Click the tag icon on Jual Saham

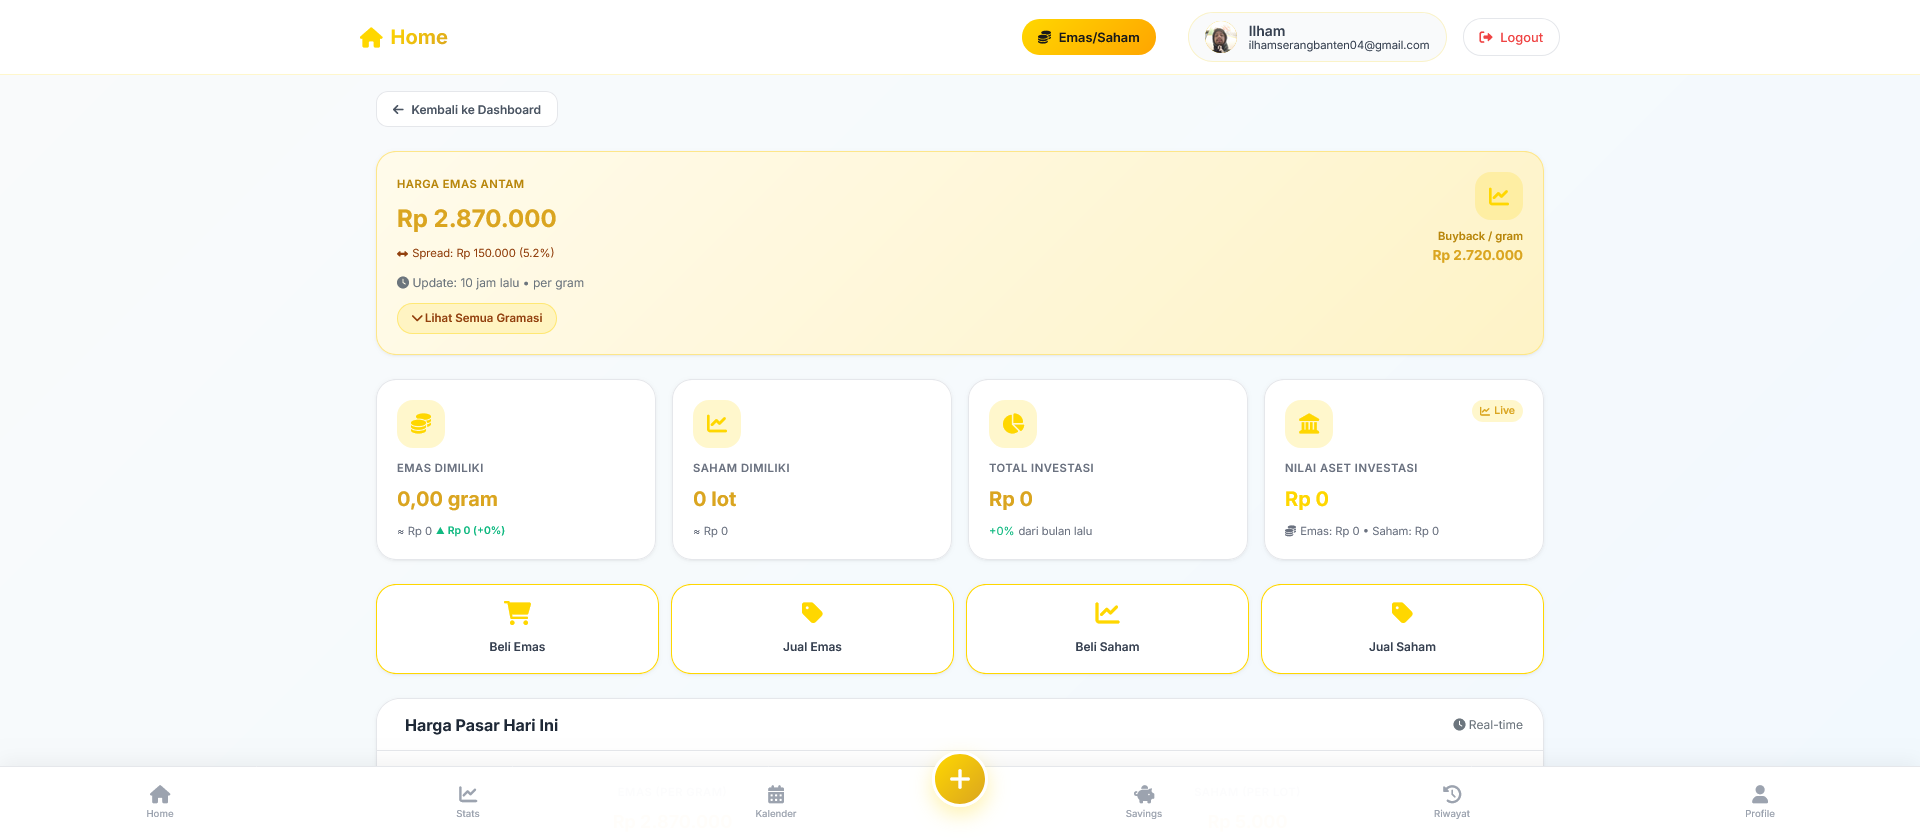(x=1402, y=613)
